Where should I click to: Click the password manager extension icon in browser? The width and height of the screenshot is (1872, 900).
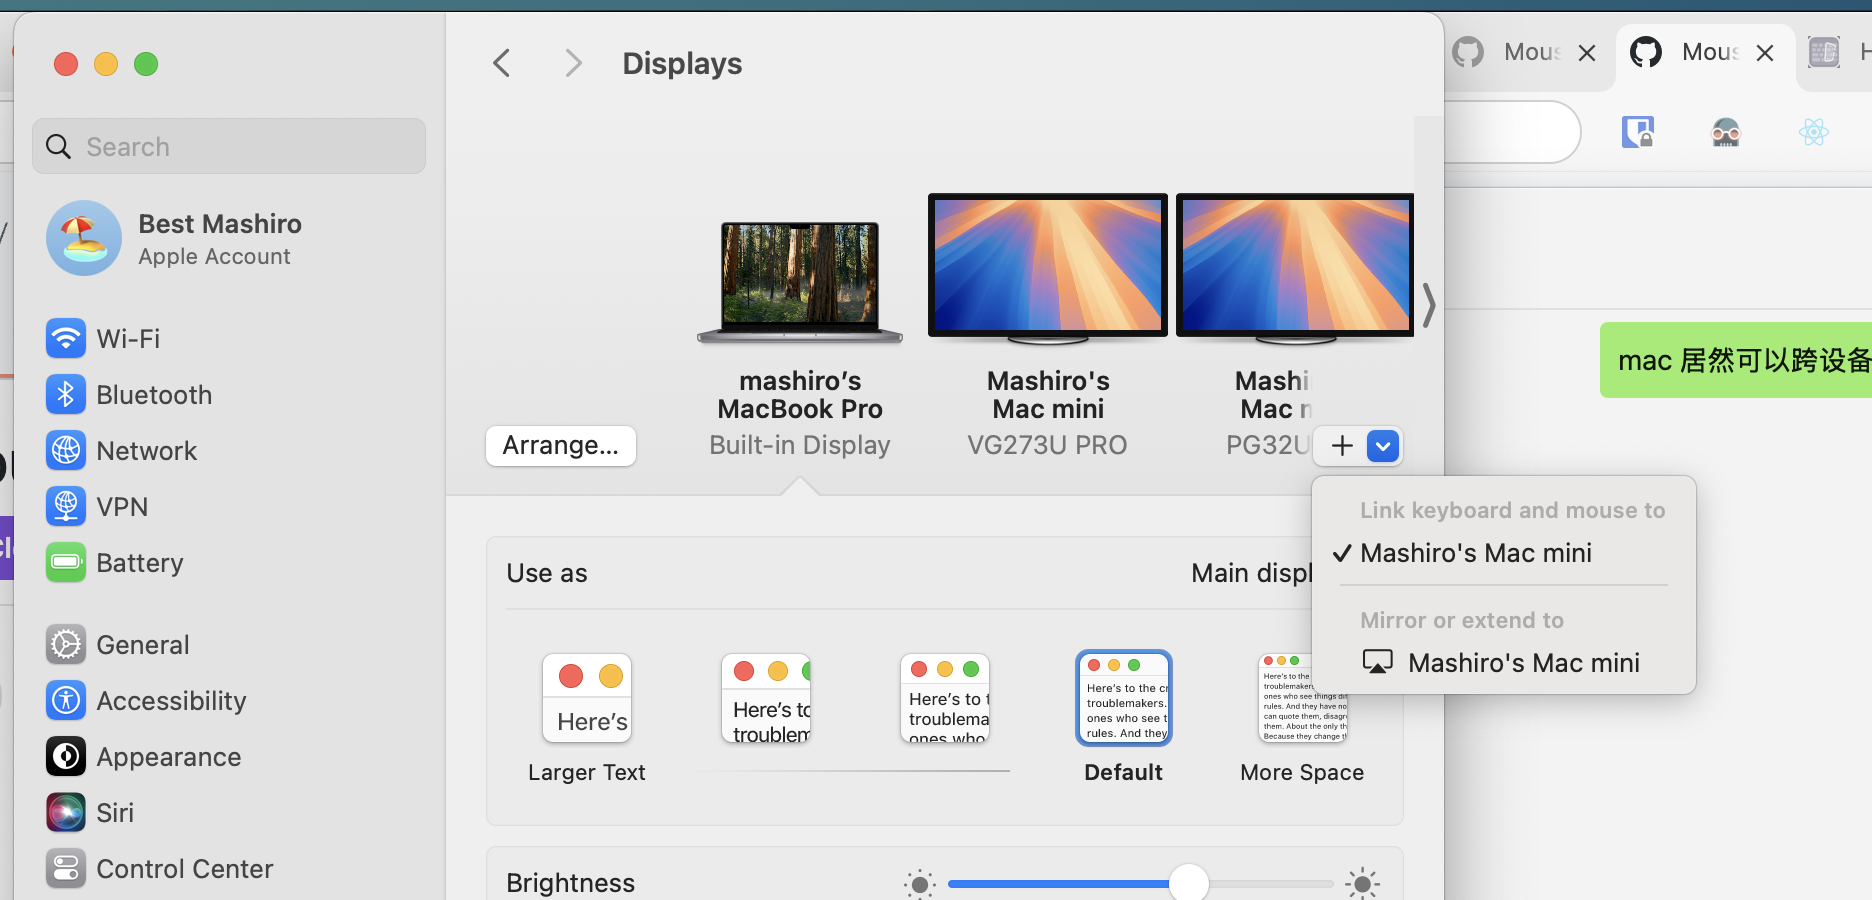pyautogui.click(x=1638, y=132)
